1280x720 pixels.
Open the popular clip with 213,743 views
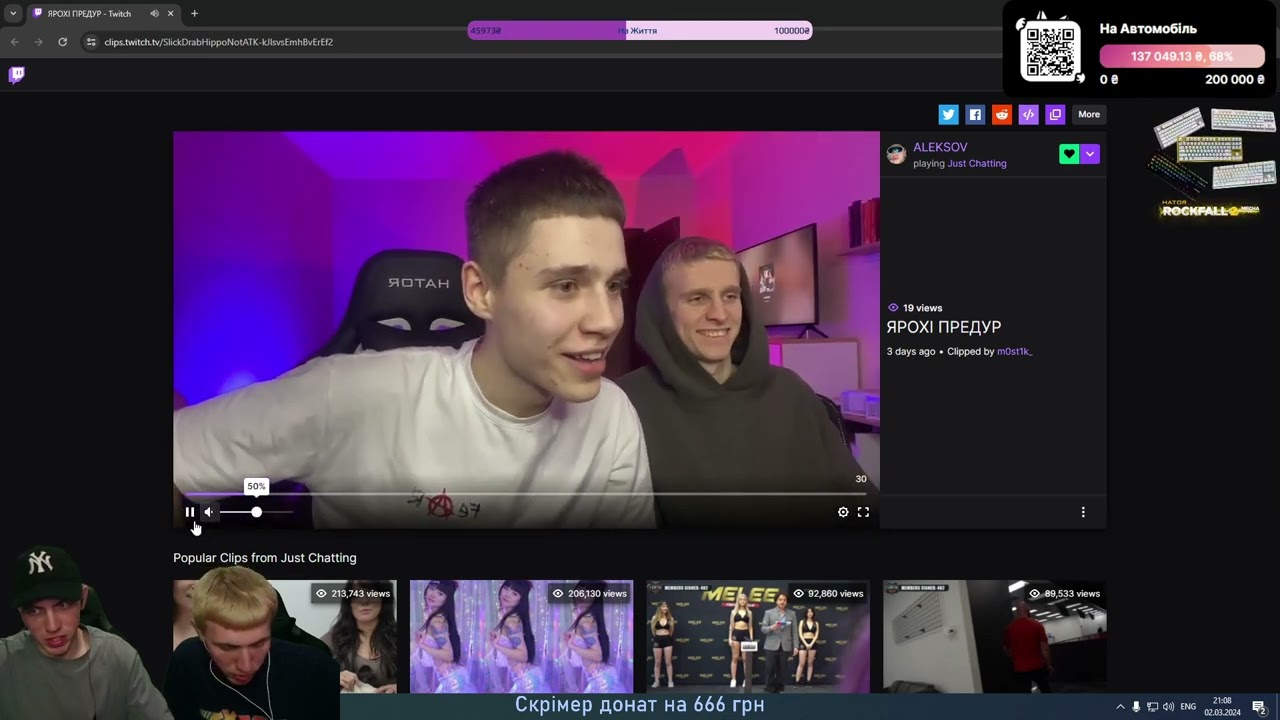click(285, 636)
